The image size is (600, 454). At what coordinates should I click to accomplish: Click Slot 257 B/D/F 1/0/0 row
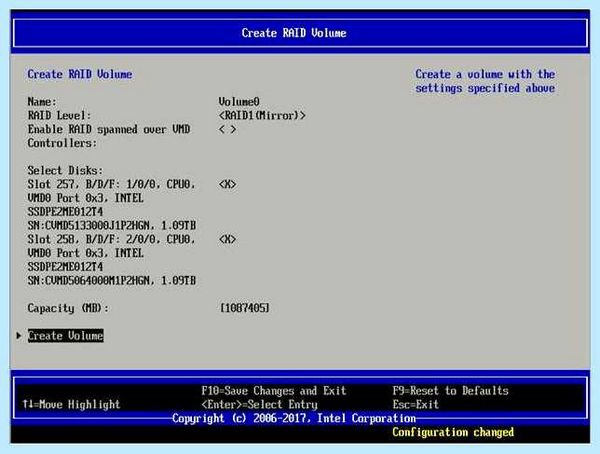[x=111, y=185]
